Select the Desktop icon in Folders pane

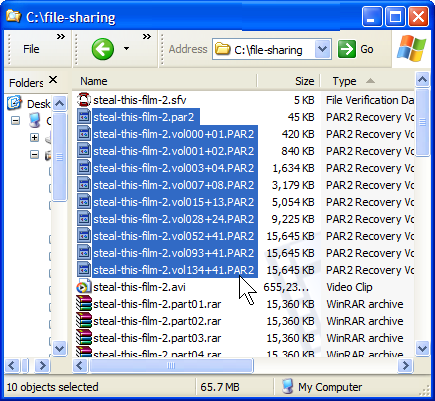pos(15,103)
